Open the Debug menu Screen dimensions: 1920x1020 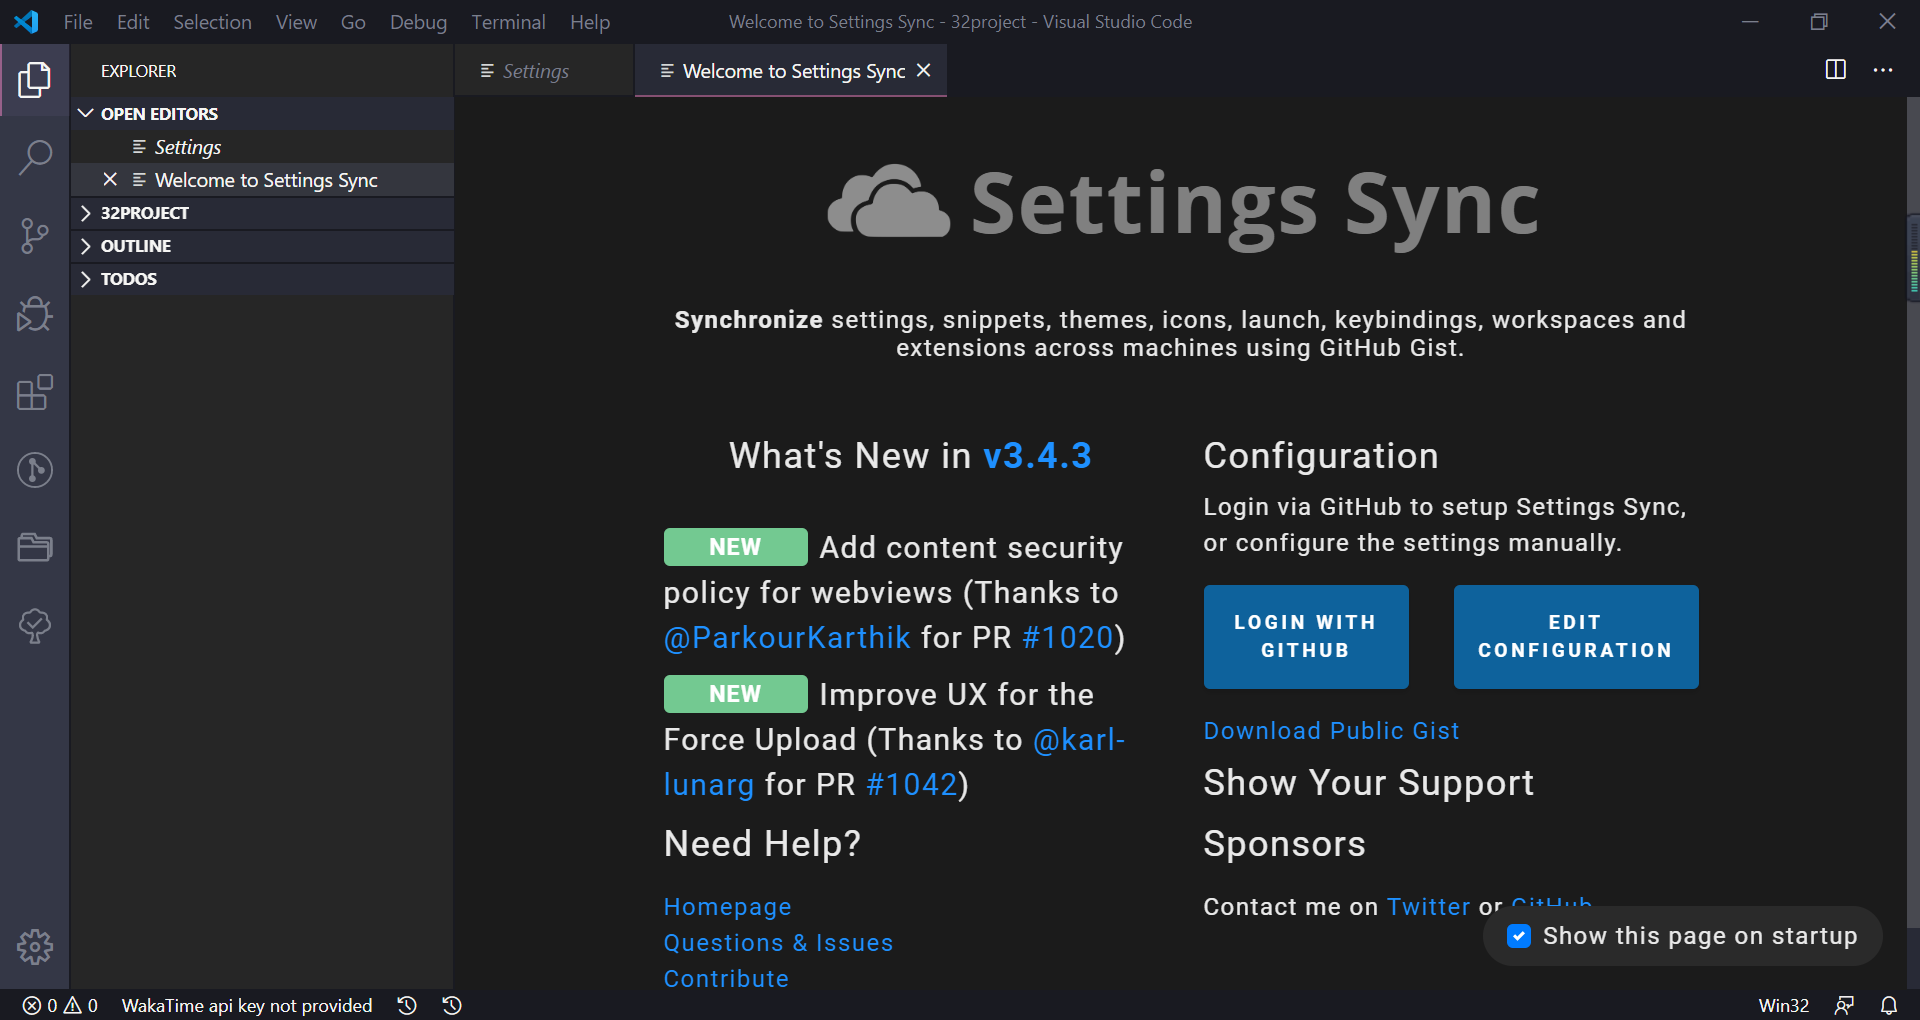[418, 21]
